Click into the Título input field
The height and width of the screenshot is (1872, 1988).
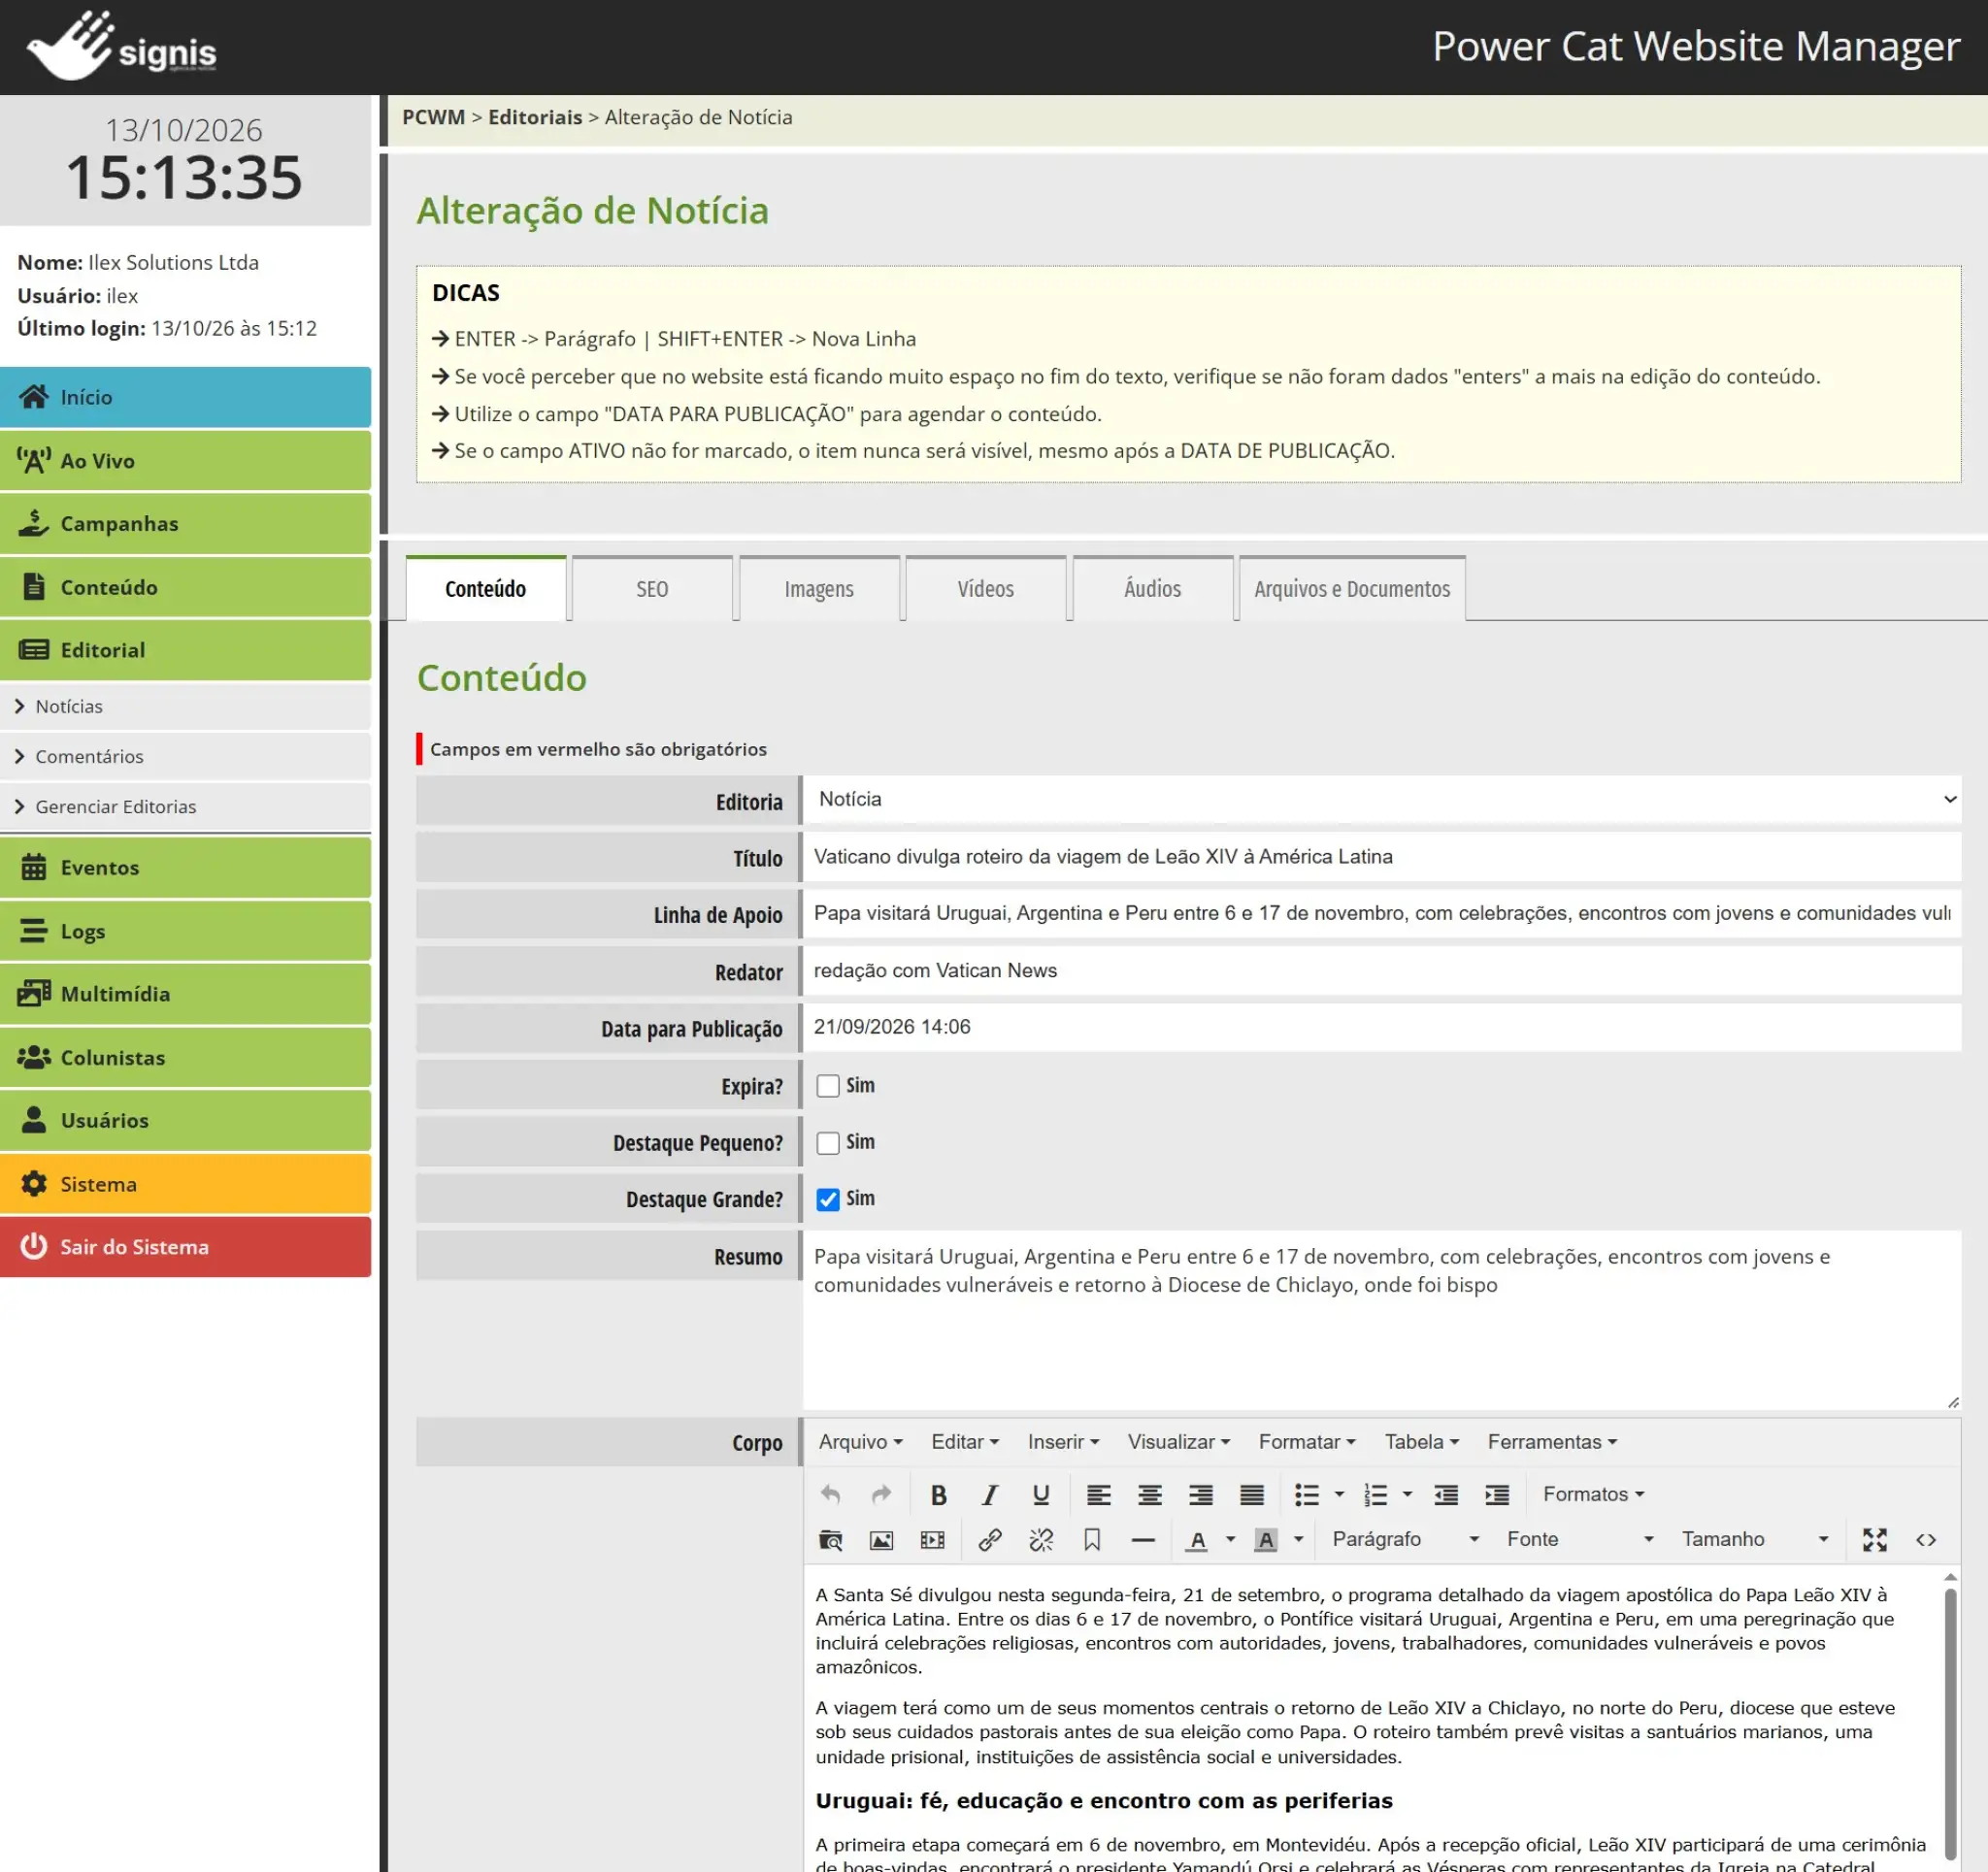click(1382, 857)
